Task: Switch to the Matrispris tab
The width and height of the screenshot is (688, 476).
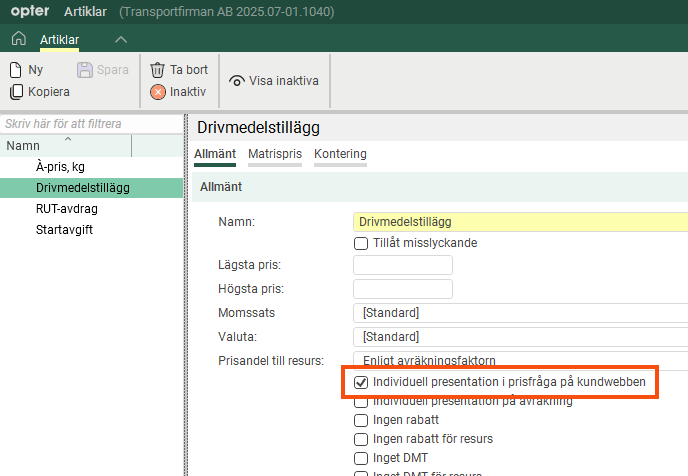Action: click(x=274, y=154)
